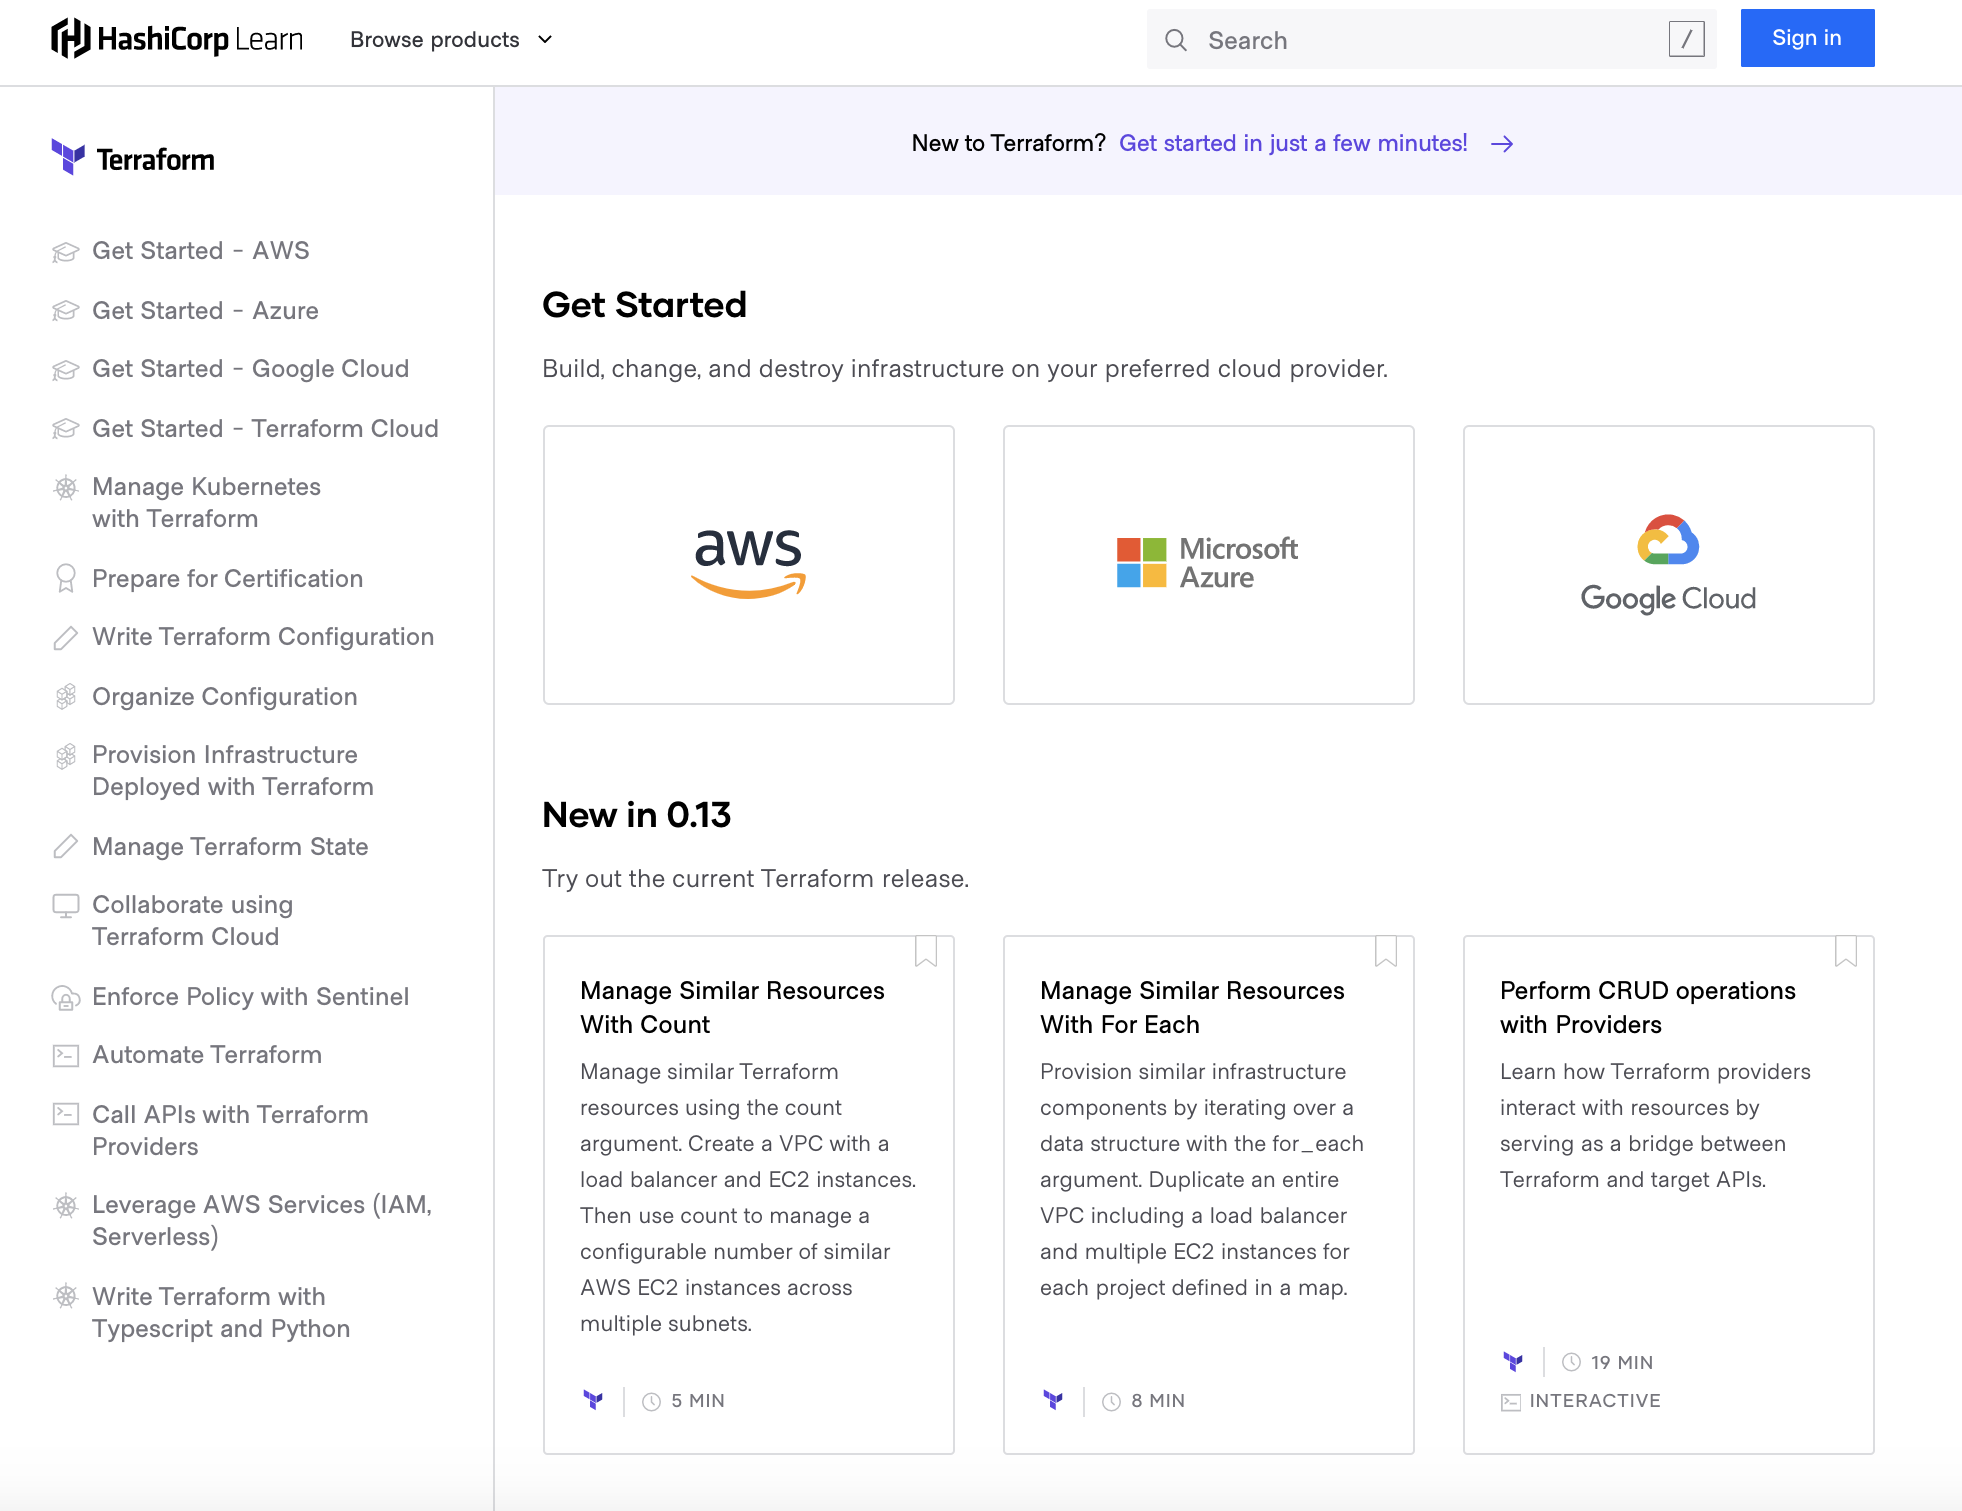Click the Prepare for Certification icon

tap(63, 578)
